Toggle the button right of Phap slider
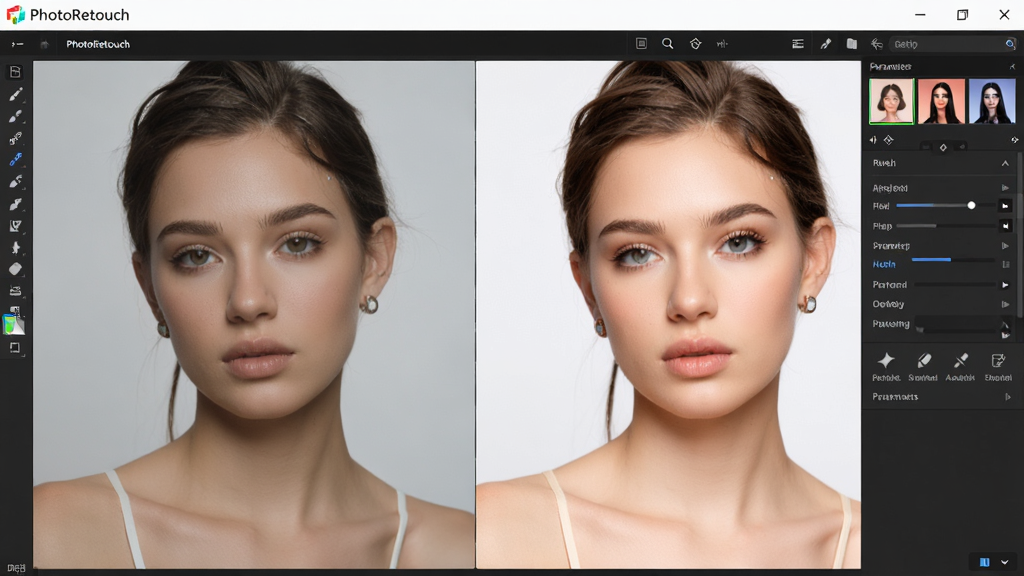This screenshot has width=1024, height=576. pyautogui.click(x=1006, y=226)
